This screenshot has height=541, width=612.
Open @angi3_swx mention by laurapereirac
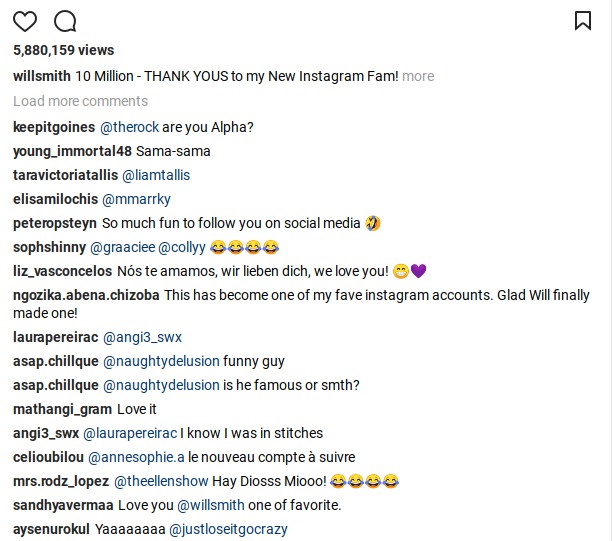click(142, 337)
